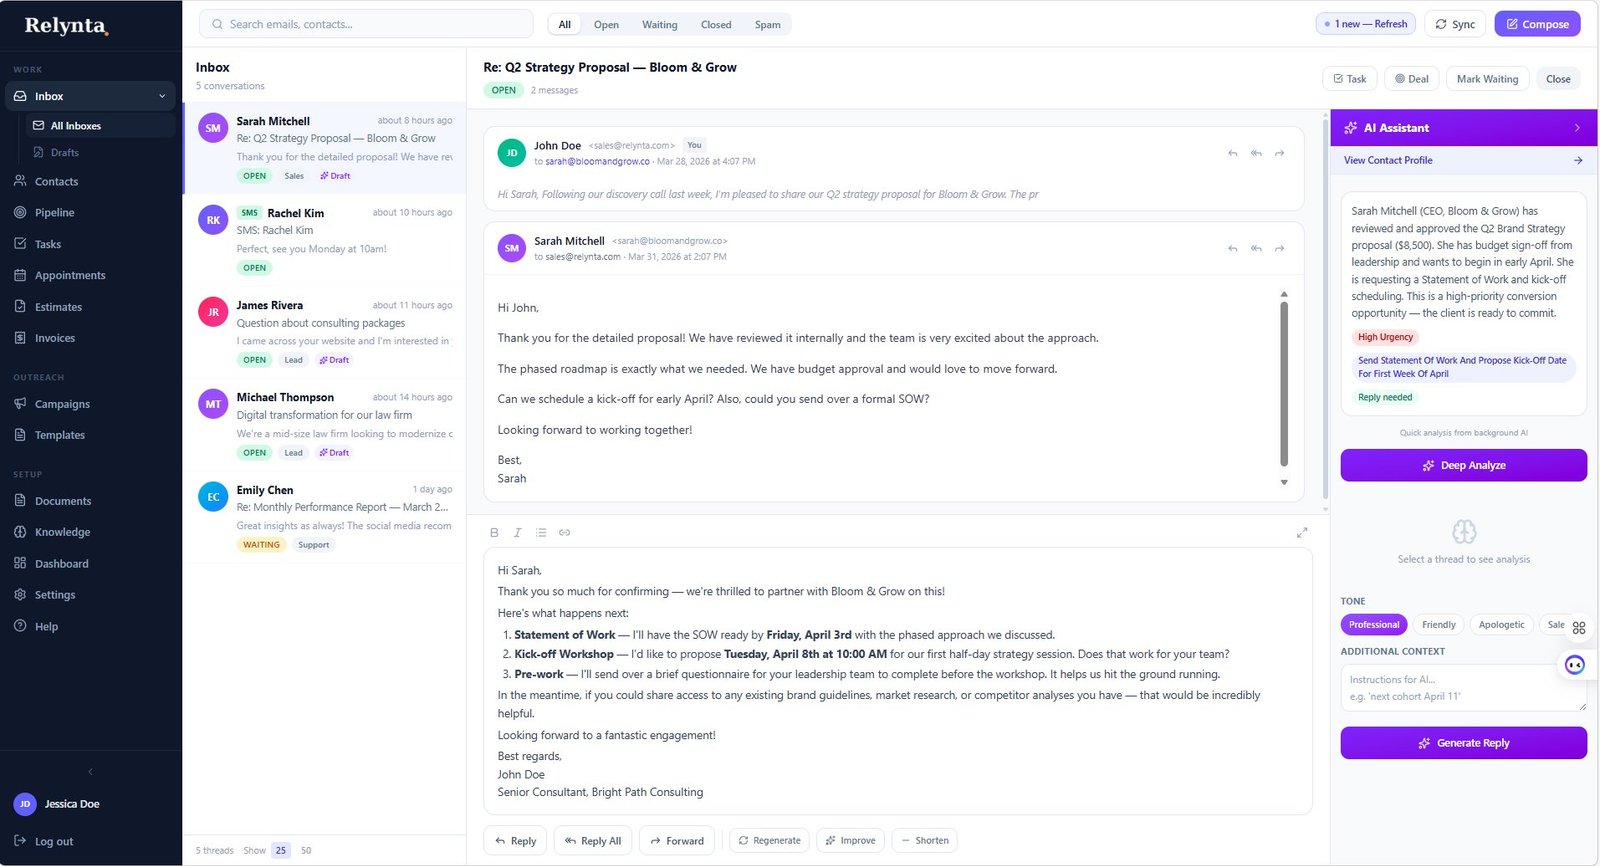1600x866 pixels.
Task: Click the Shorten button
Action: pos(924,841)
